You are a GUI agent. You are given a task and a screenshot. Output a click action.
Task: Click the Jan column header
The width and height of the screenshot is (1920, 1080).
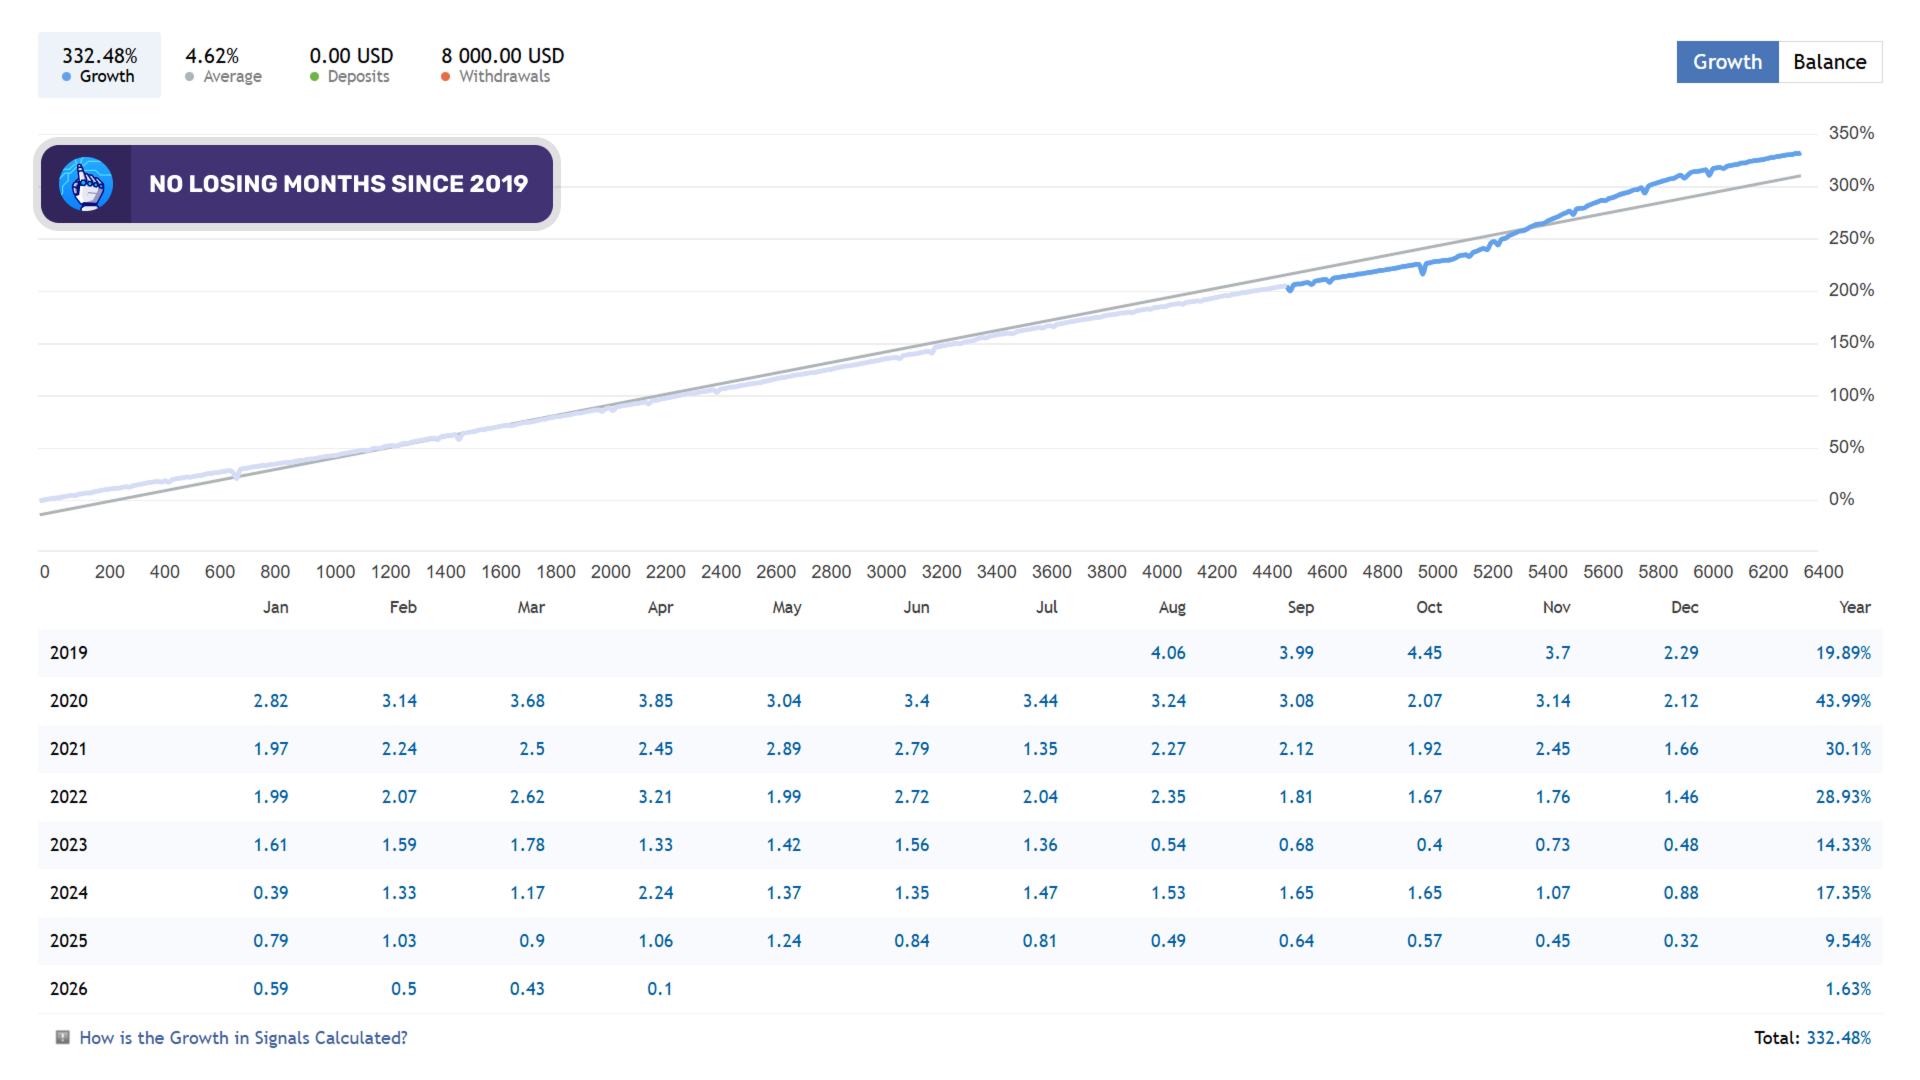point(275,607)
